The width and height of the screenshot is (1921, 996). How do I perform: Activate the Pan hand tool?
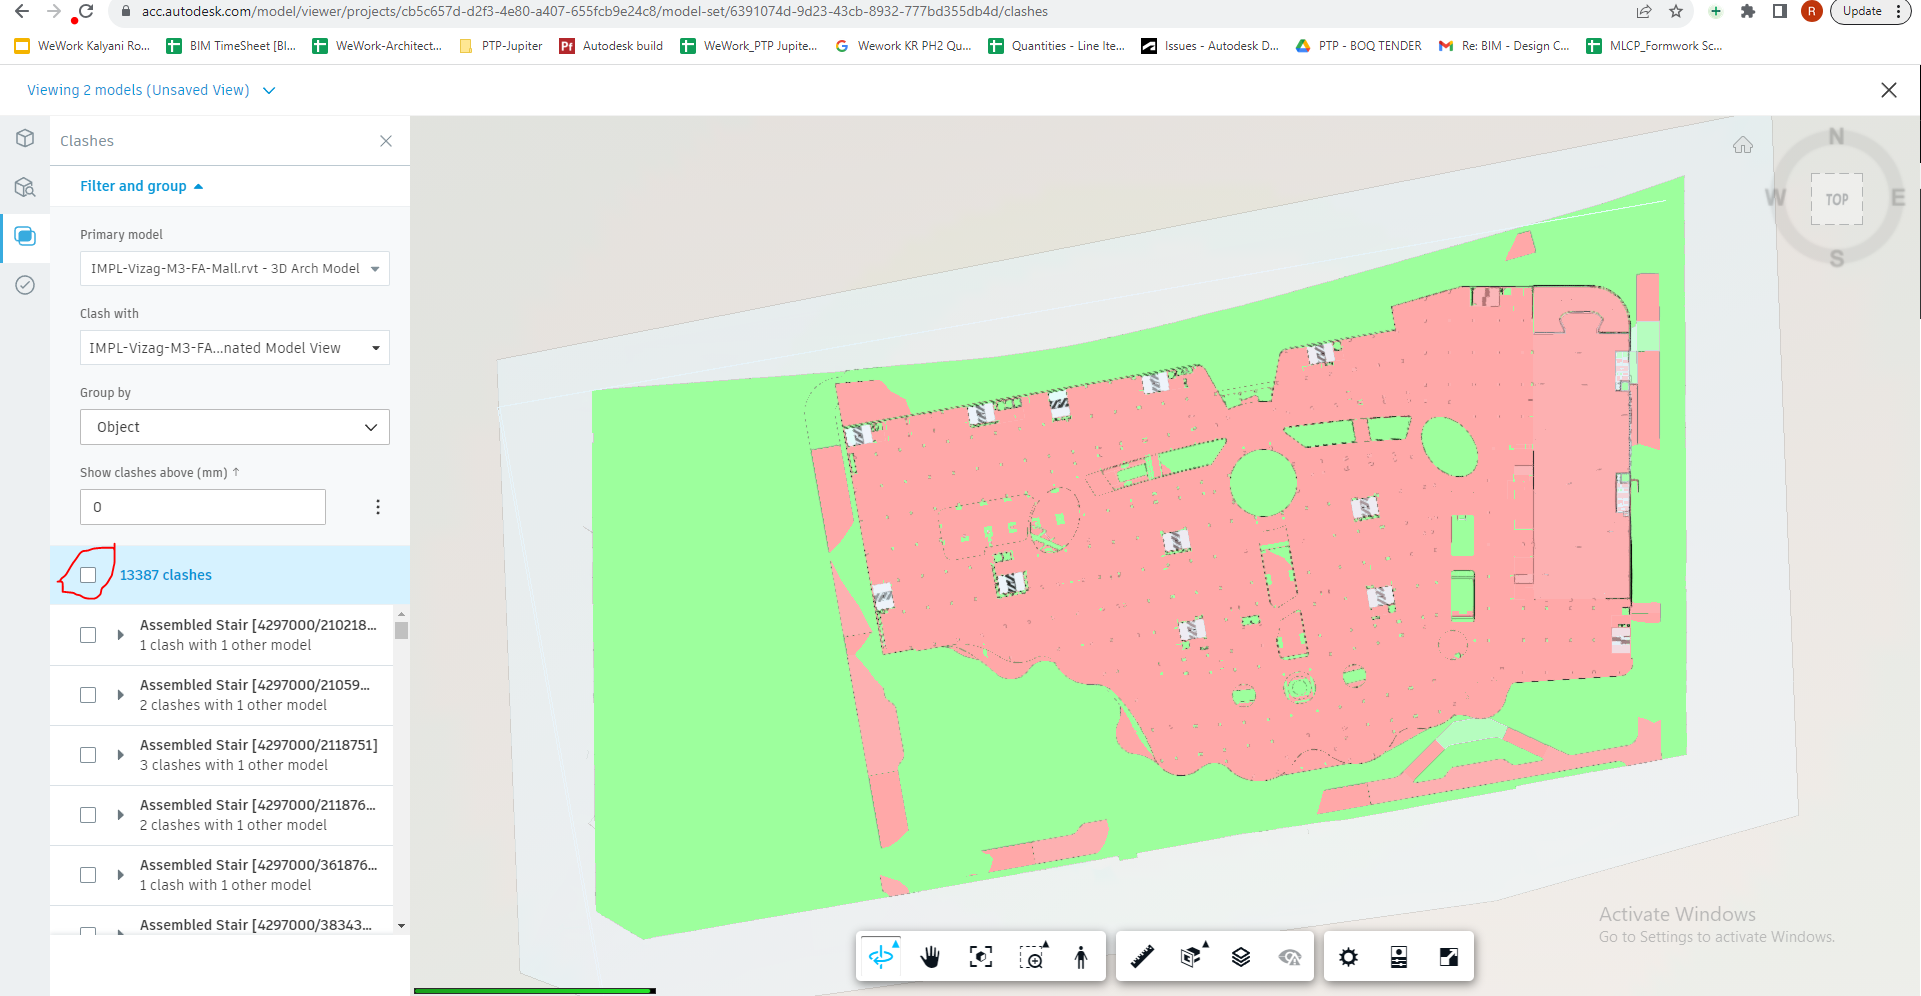pos(930,956)
